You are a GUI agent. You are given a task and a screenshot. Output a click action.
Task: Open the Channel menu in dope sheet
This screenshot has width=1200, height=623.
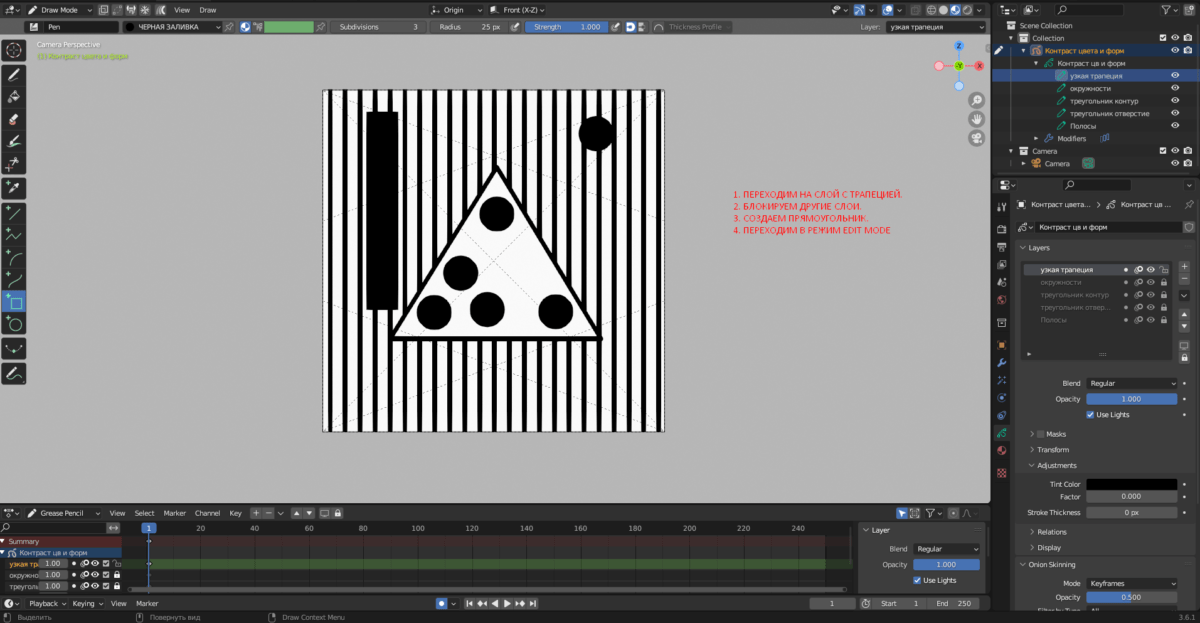(207, 513)
